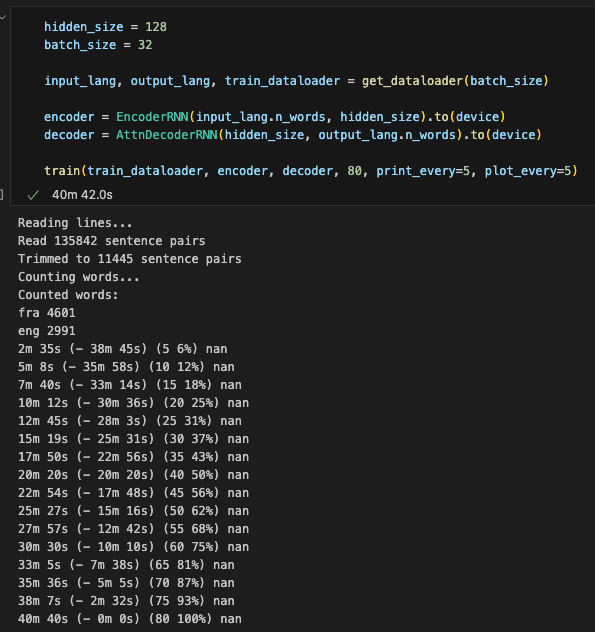This screenshot has height=632, width=595.
Task: Click the AttnDecoderRNN class name
Action: click(x=167, y=135)
